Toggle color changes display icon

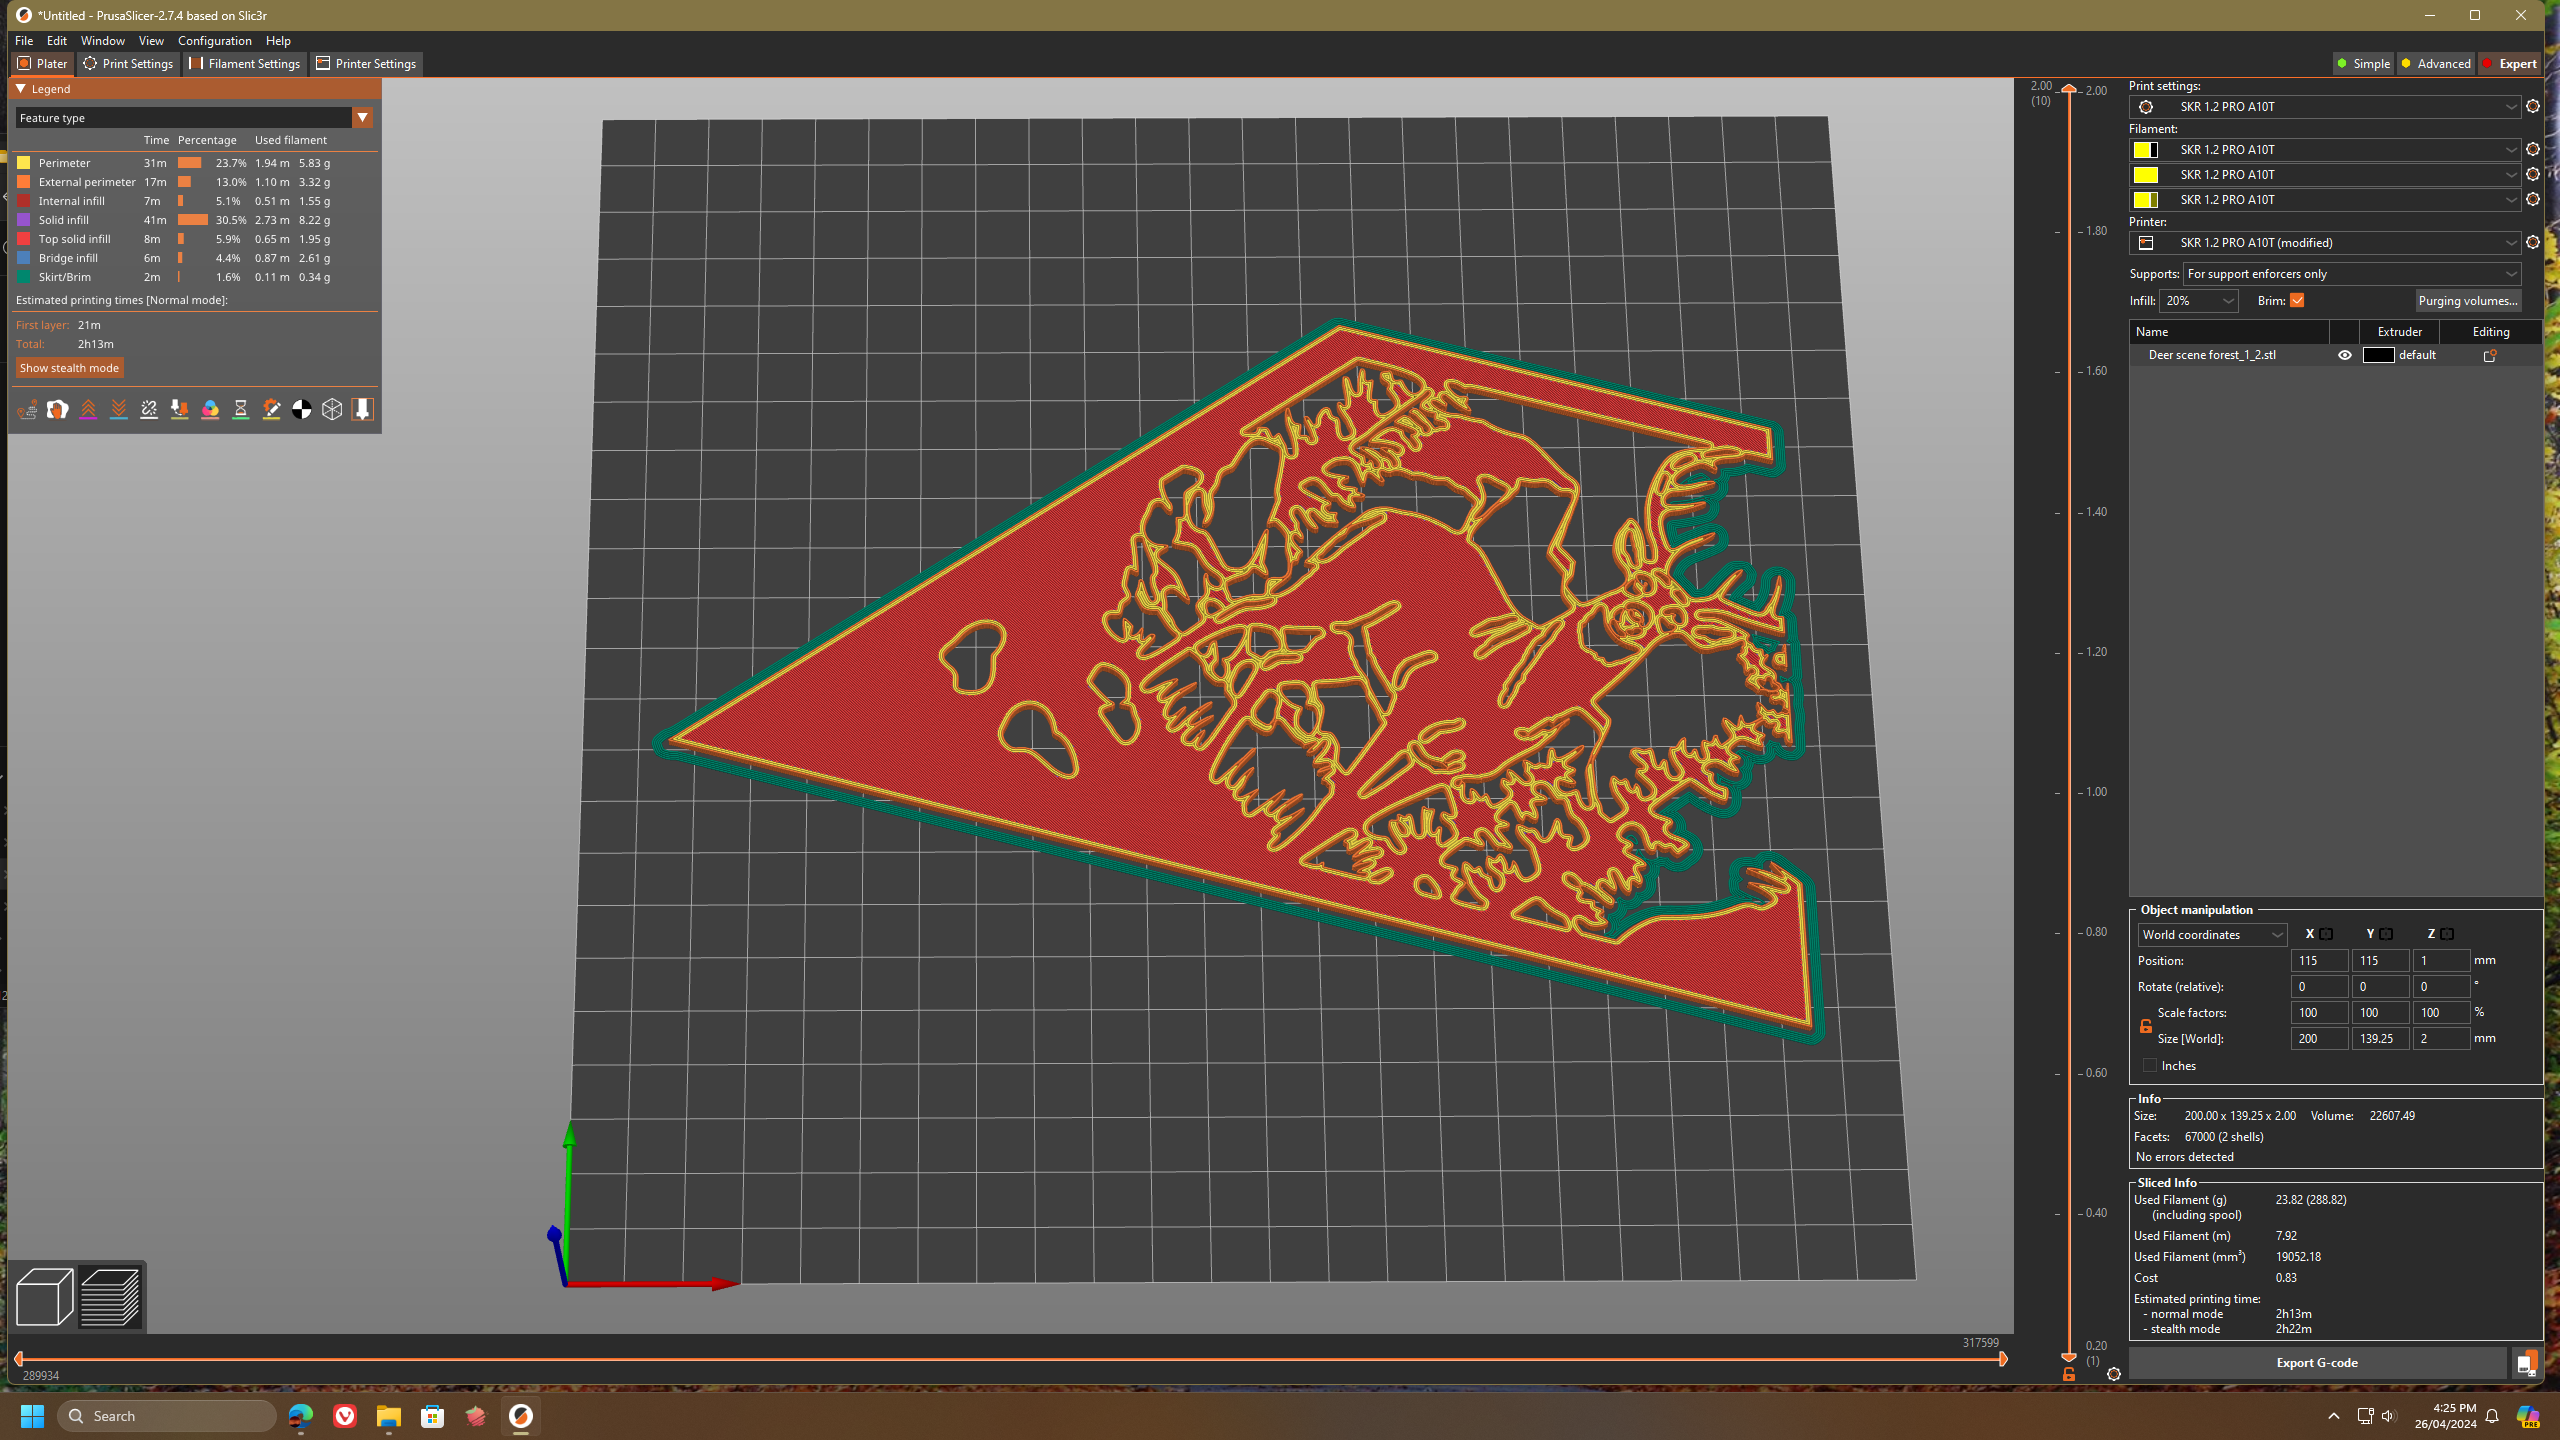(210, 409)
